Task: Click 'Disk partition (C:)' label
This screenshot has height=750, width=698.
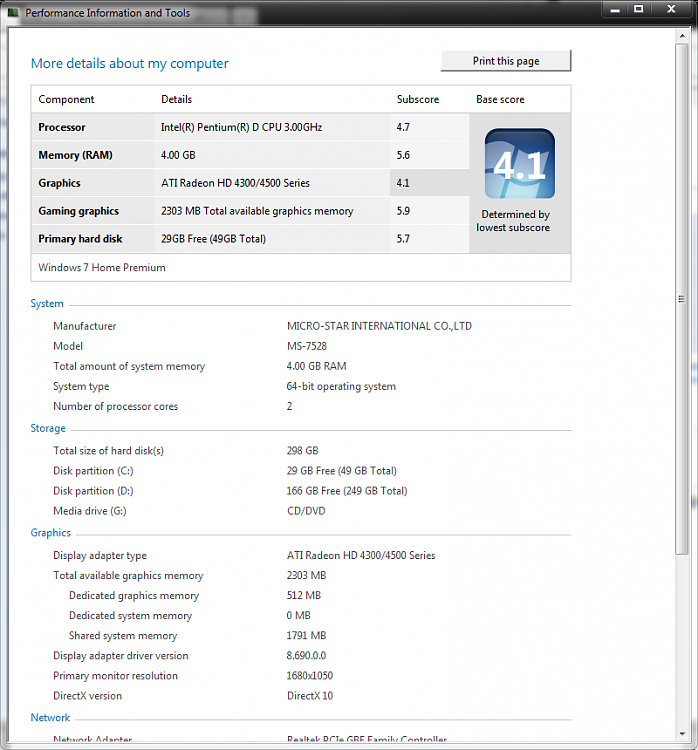Action: [93, 471]
